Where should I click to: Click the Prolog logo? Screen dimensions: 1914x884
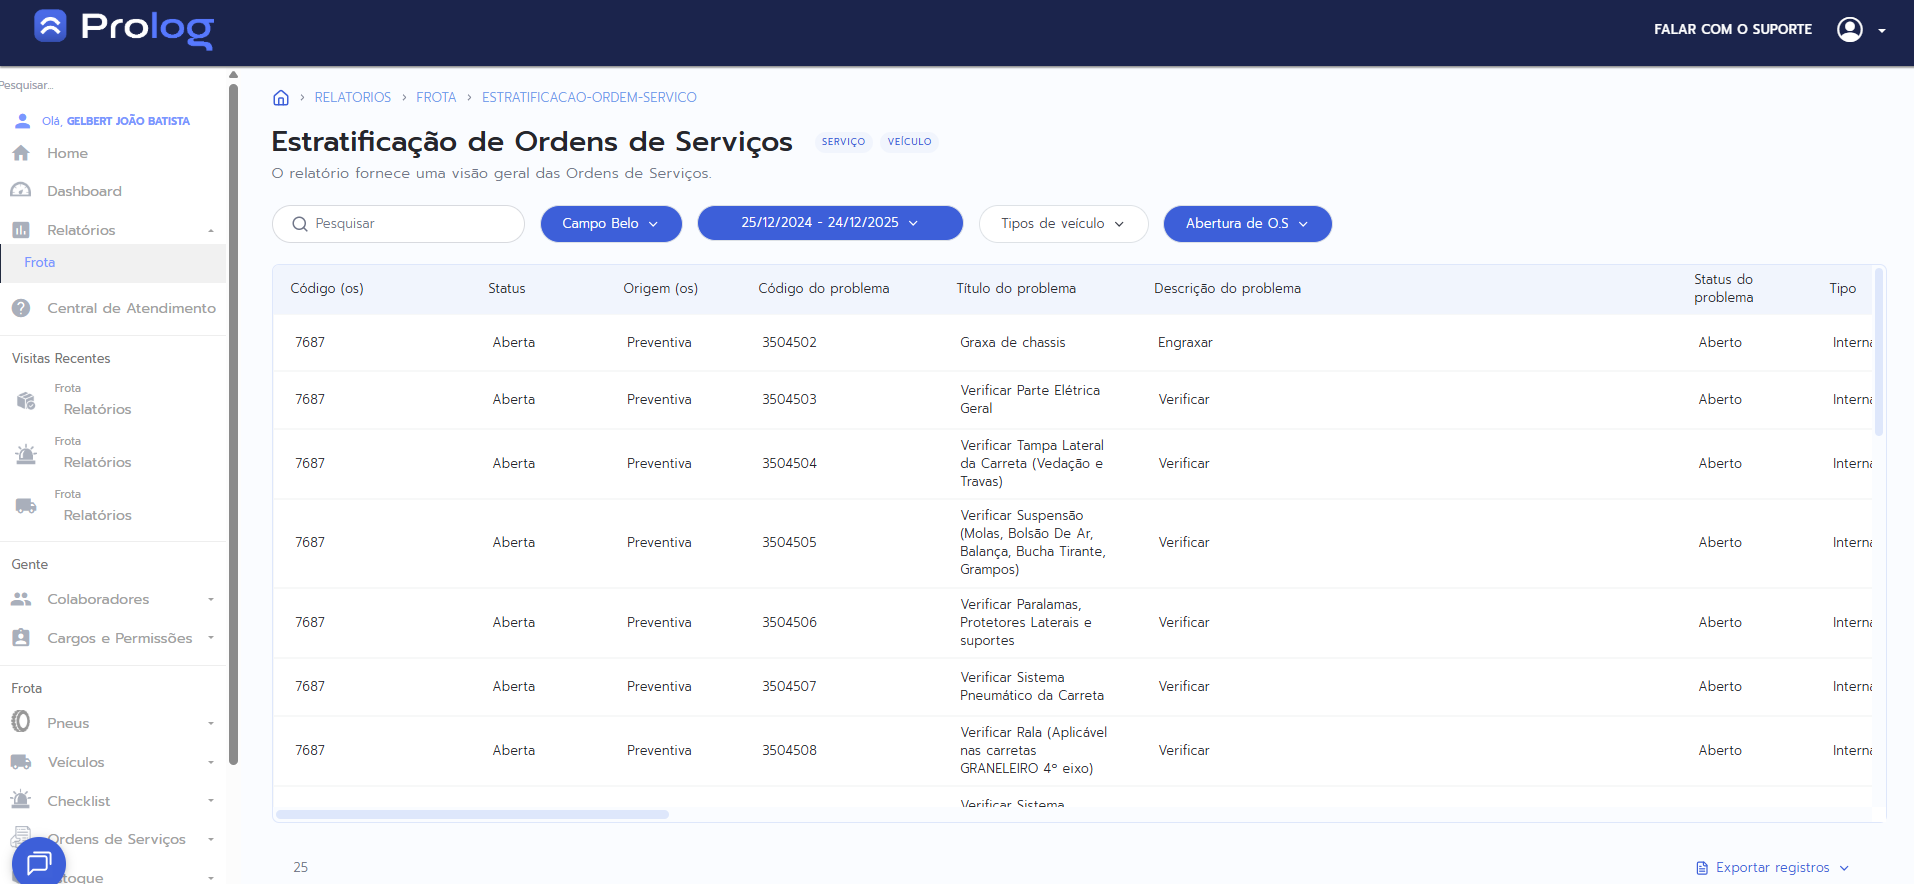[124, 28]
